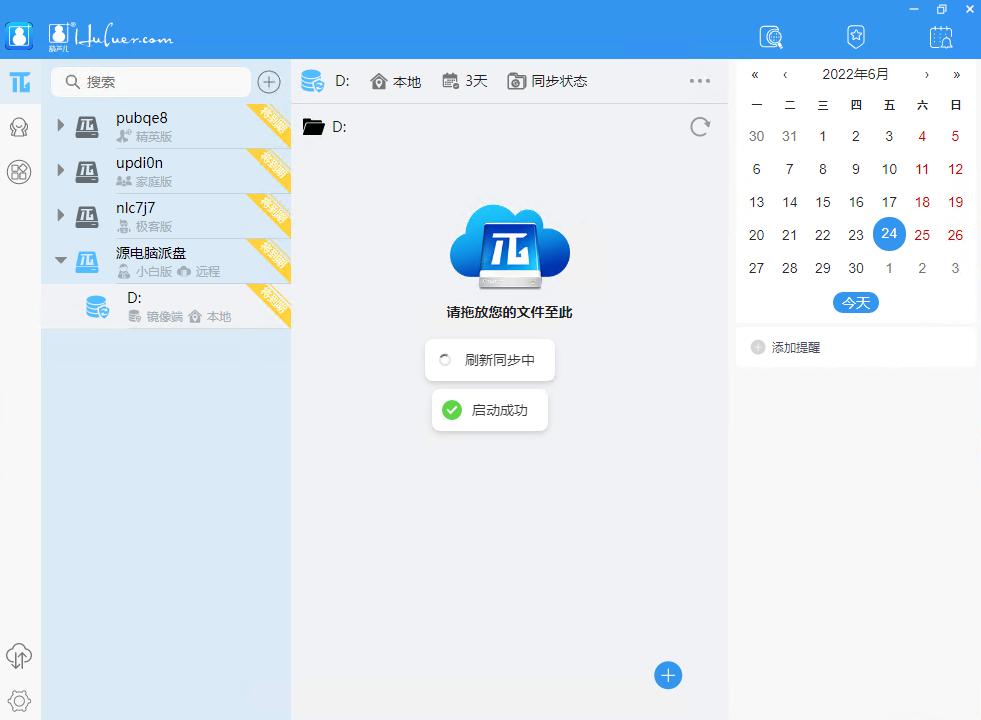Select the drive/disk panel icon in left sidebar
The height and width of the screenshot is (720, 981).
coord(20,82)
